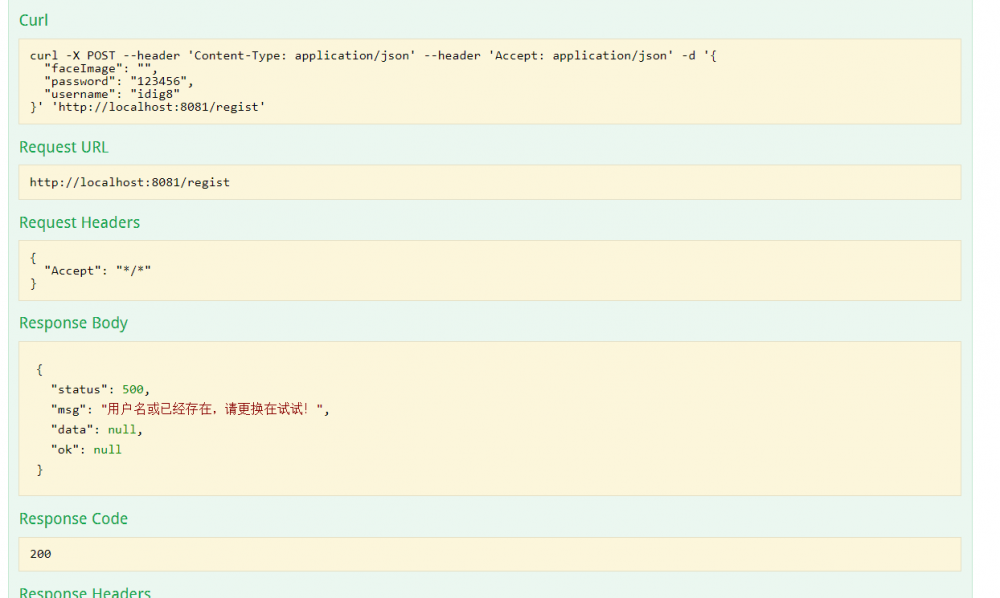The width and height of the screenshot is (1000, 598).
Task: Click the "data": null line
Action: point(96,430)
